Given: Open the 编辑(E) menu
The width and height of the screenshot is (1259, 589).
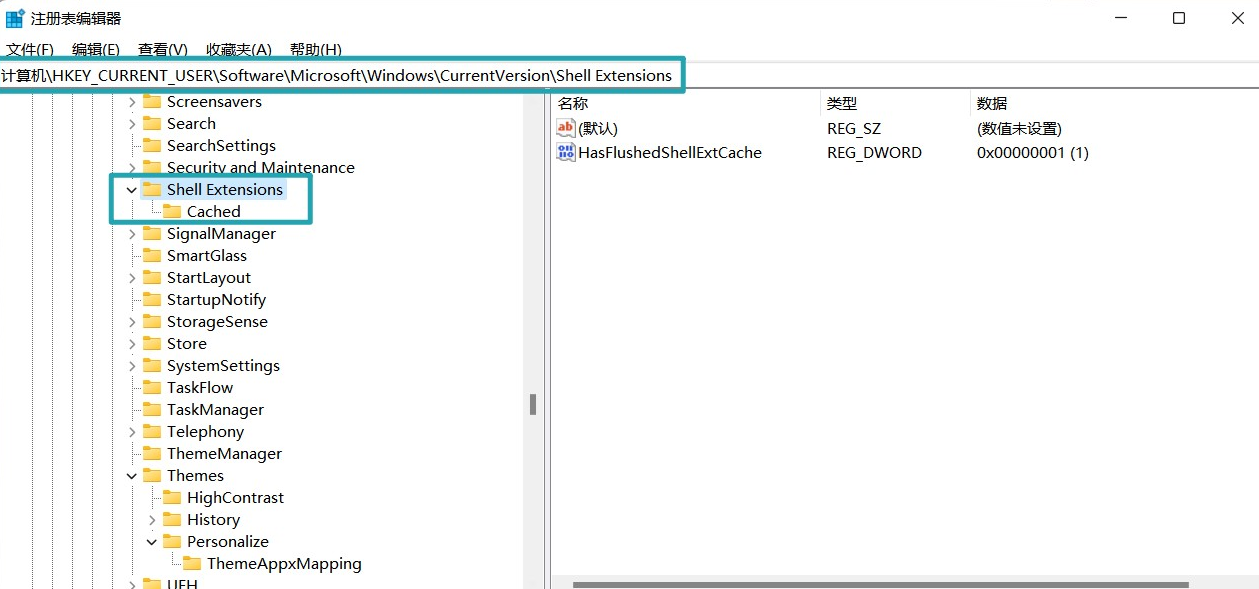Looking at the screenshot, I should 96,49.
